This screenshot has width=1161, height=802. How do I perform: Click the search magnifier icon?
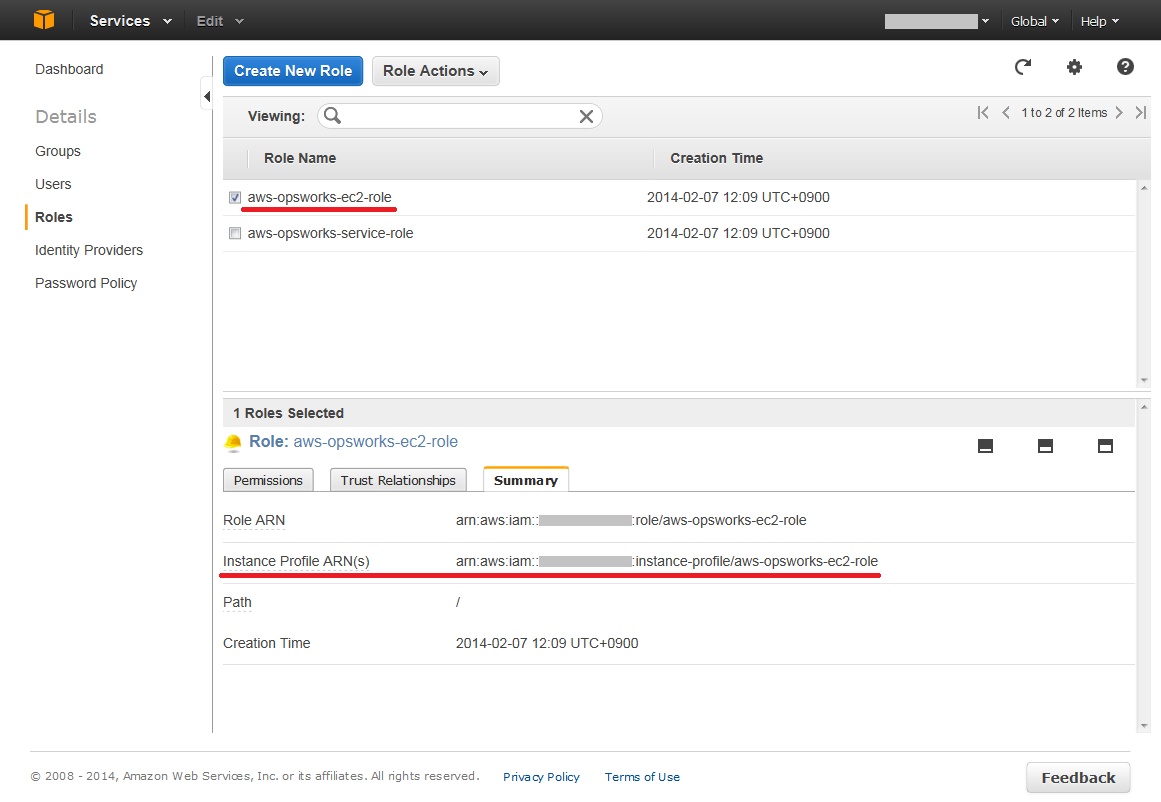tap(332, 116)
